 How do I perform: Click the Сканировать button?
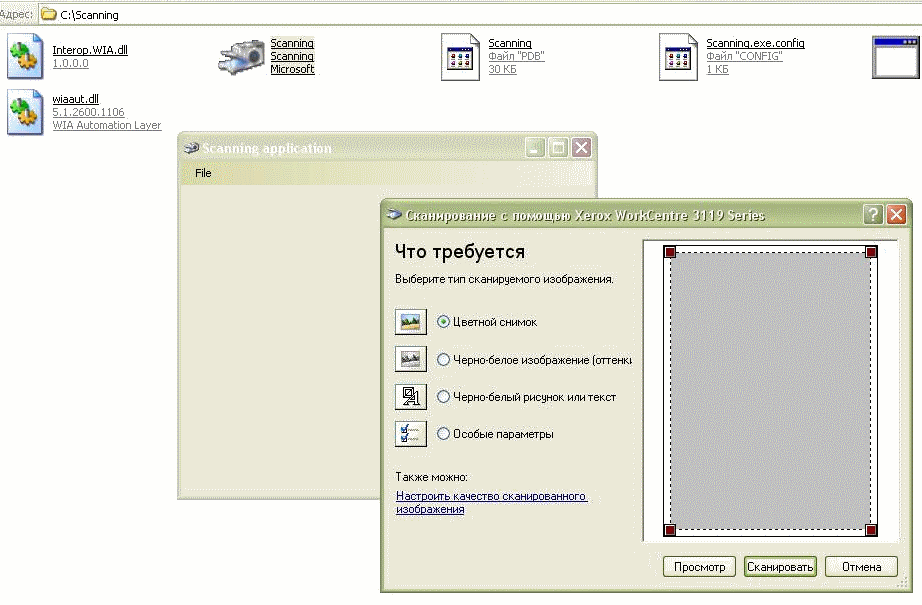click(x=780, y=567)
